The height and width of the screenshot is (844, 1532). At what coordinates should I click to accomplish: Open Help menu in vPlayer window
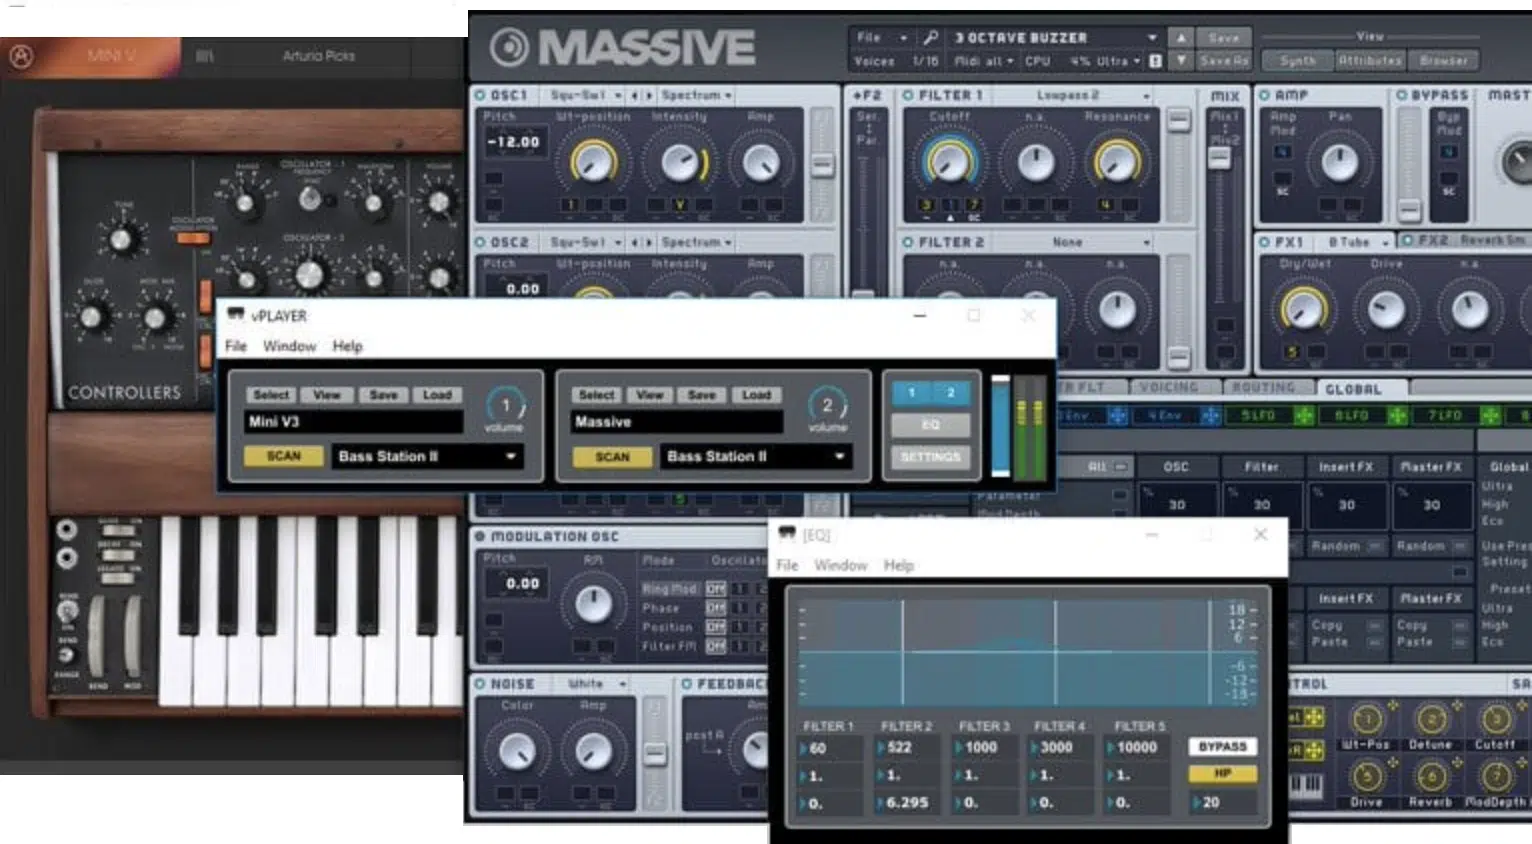[x=347, y=346]
